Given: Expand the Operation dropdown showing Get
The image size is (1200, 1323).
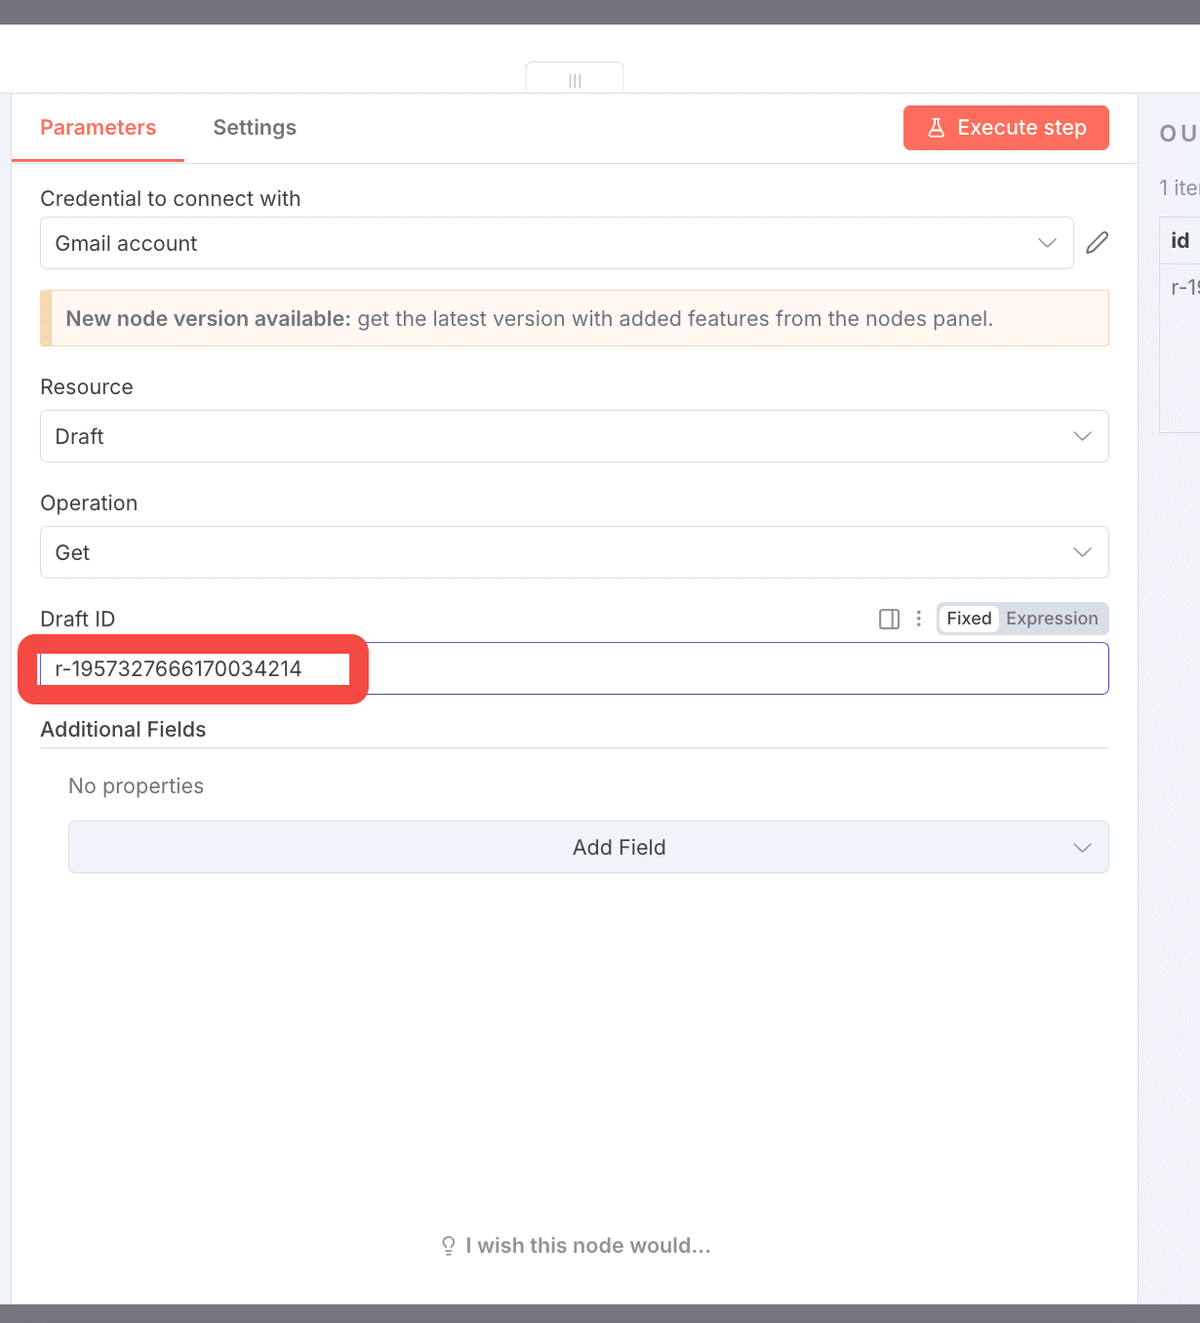Looking at the screenshot, I should 574,552.
